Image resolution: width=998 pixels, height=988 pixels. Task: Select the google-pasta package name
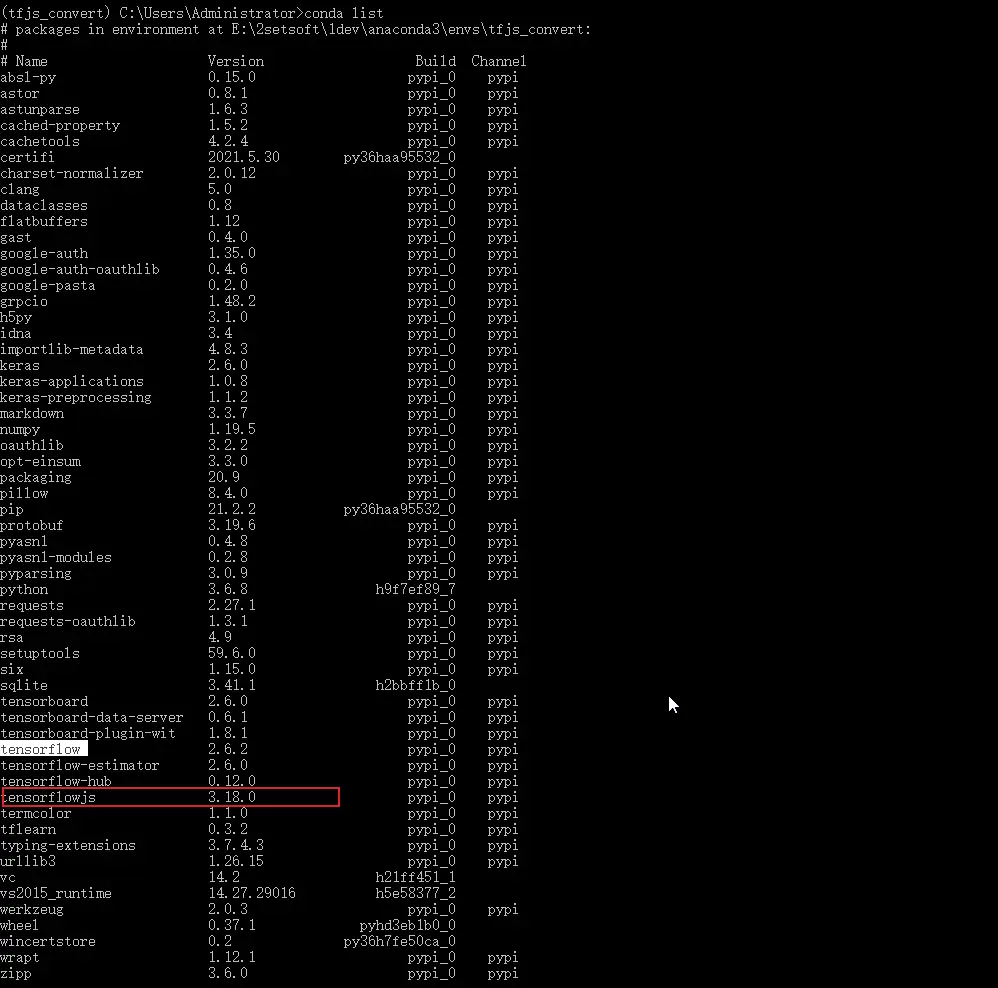(x=48, y=285)
